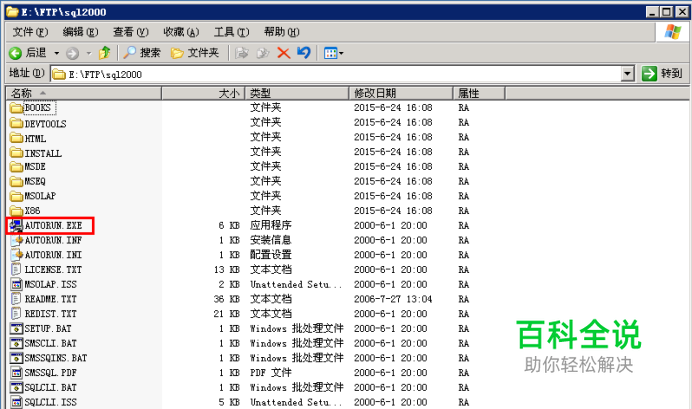Open the 编辑(E) menu
The width and height of the screenshot is (692, 409).
tap(80, 32)
